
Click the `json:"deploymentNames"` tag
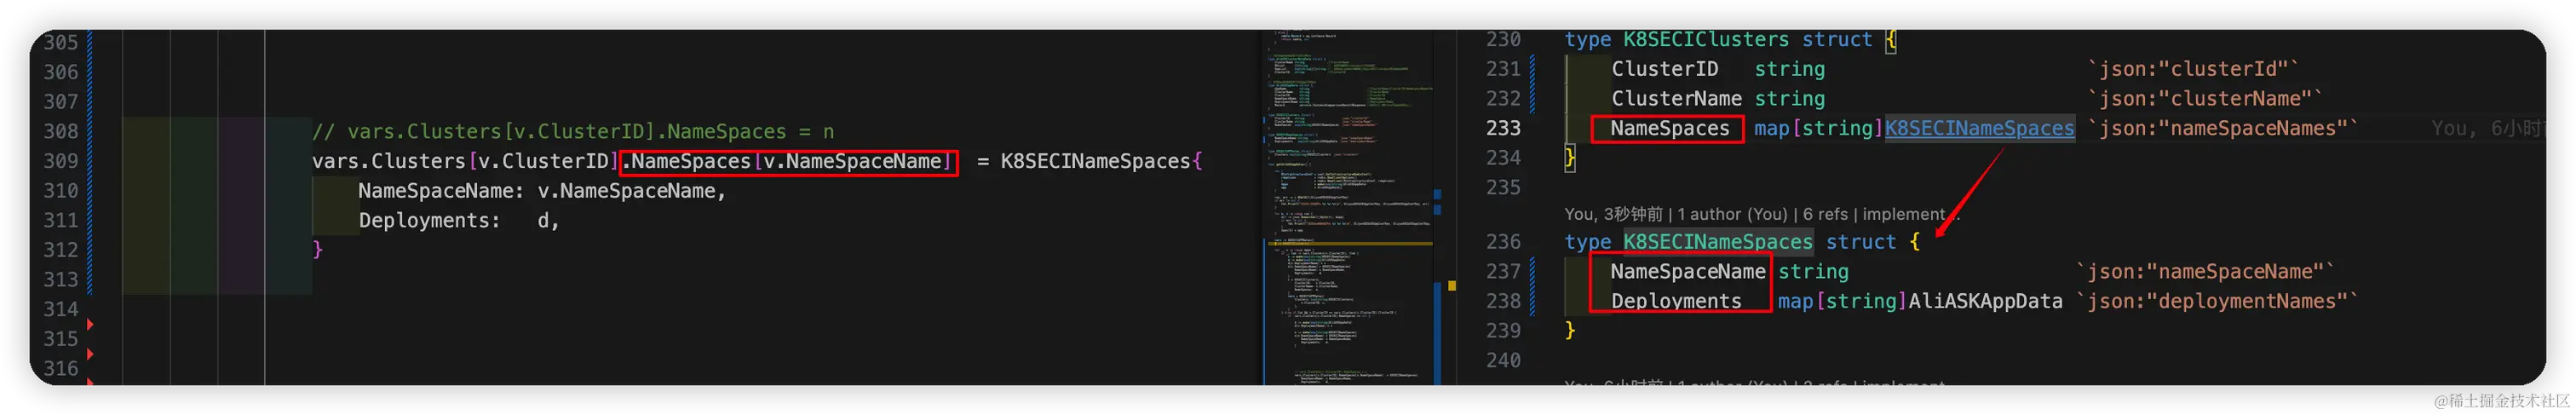pyautogui.click(x=2217, y=301)
